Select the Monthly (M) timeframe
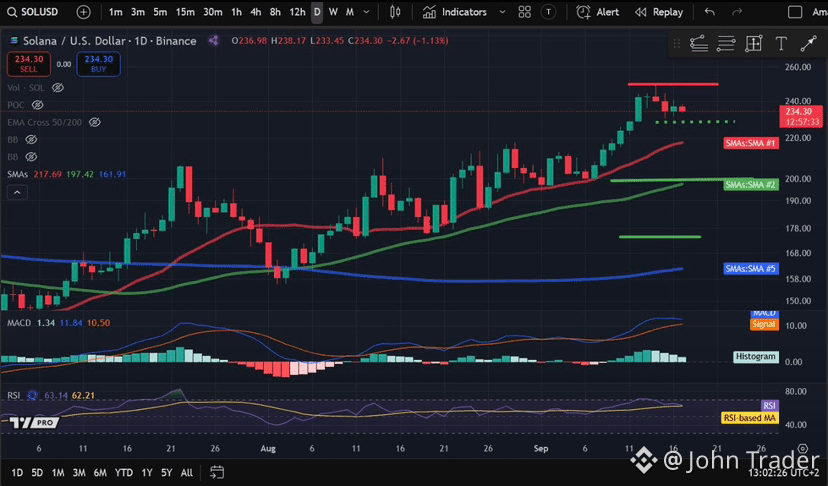The image size is (828, 486). pyautogui.click(x=350, y=12)
